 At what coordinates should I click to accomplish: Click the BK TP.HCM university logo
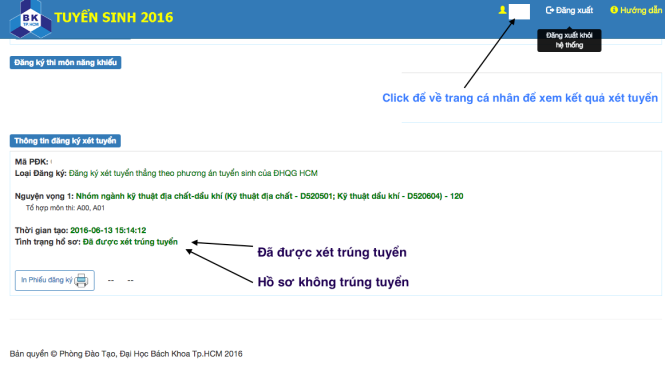31,19
